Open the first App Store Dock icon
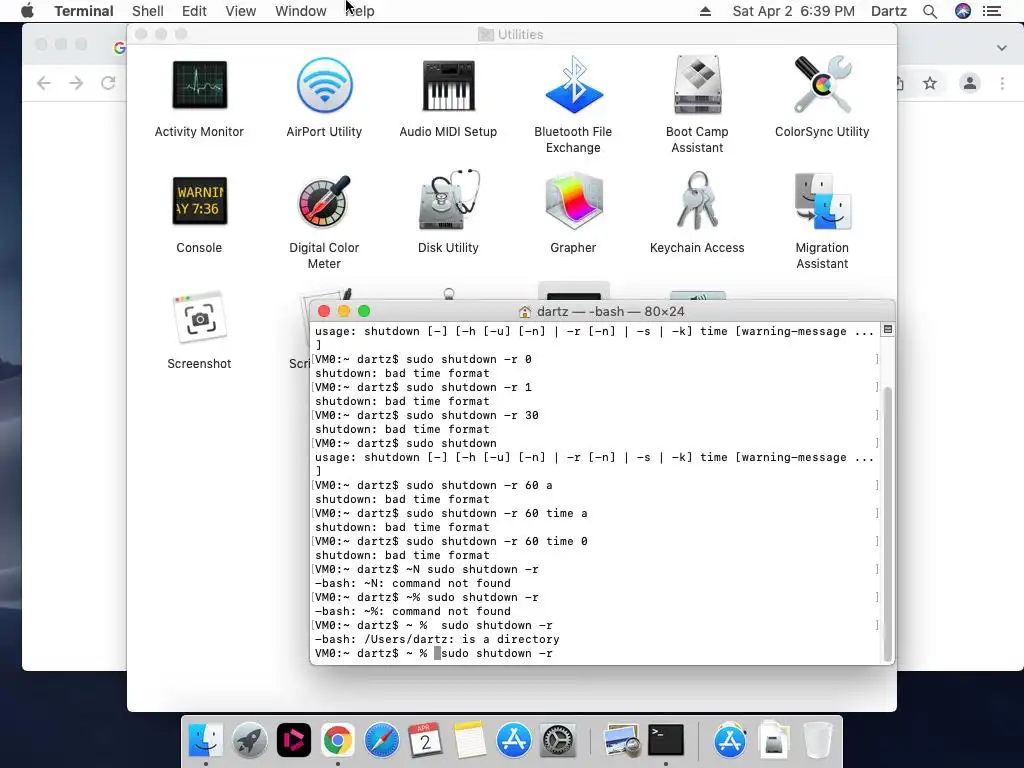Viewport: 1024px width, 768px height. point(513,740)
